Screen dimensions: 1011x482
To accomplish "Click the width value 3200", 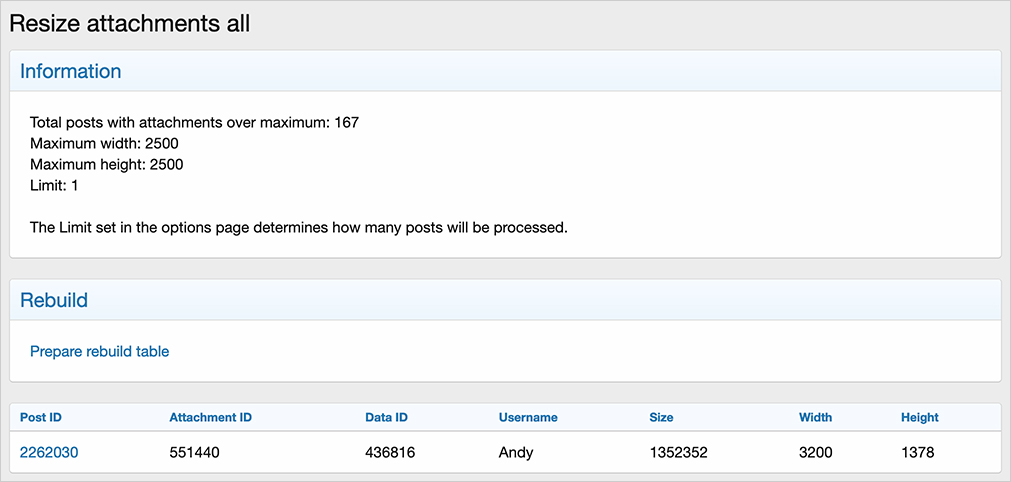I will click(x=816, y=452).
